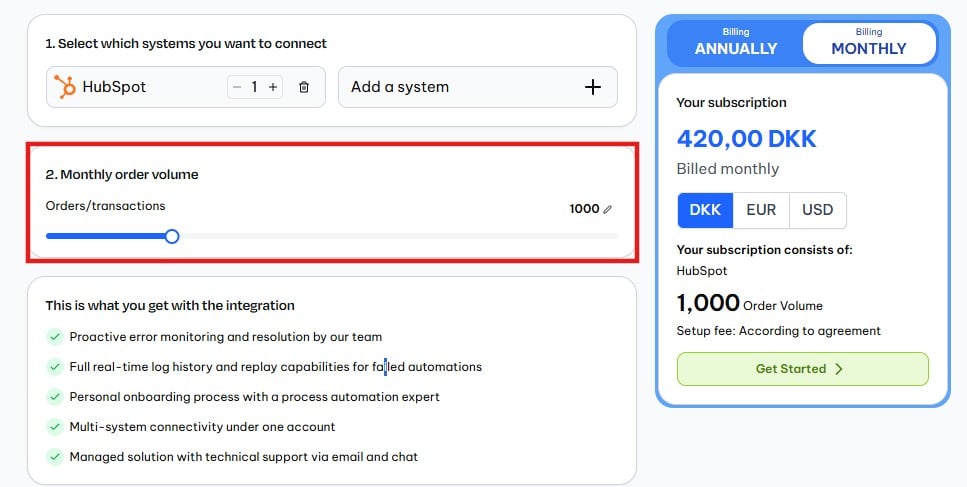
Task: Click checkmark beside Full real-time log history
Action: point(55,367)
